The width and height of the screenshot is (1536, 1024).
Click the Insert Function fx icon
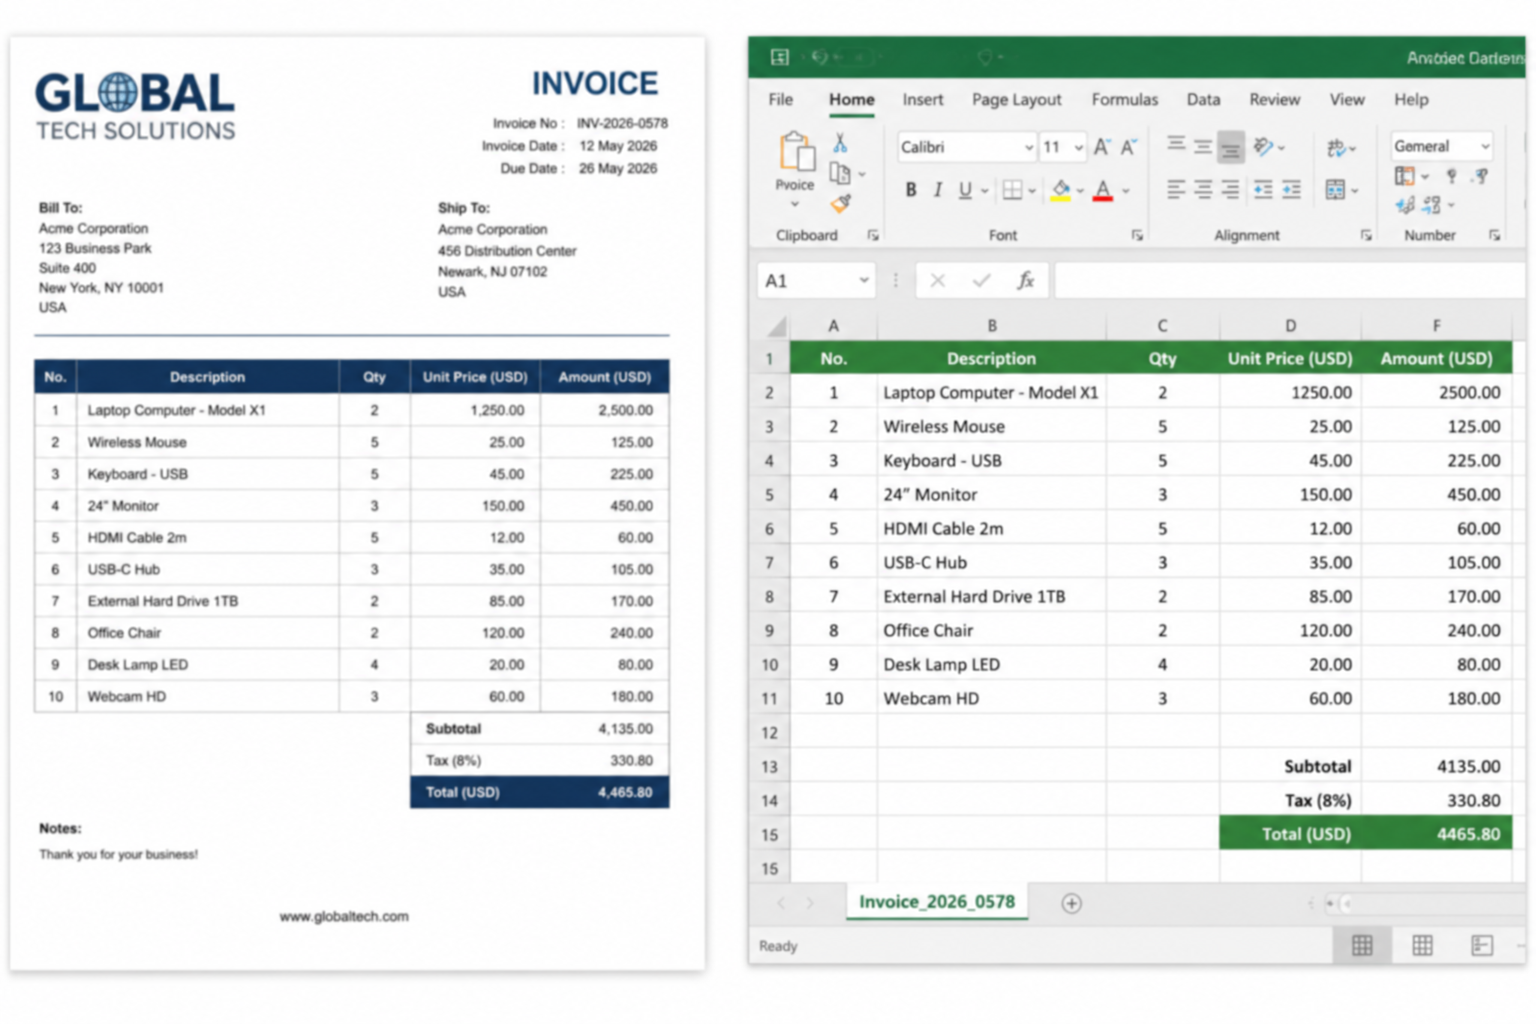1026,281
